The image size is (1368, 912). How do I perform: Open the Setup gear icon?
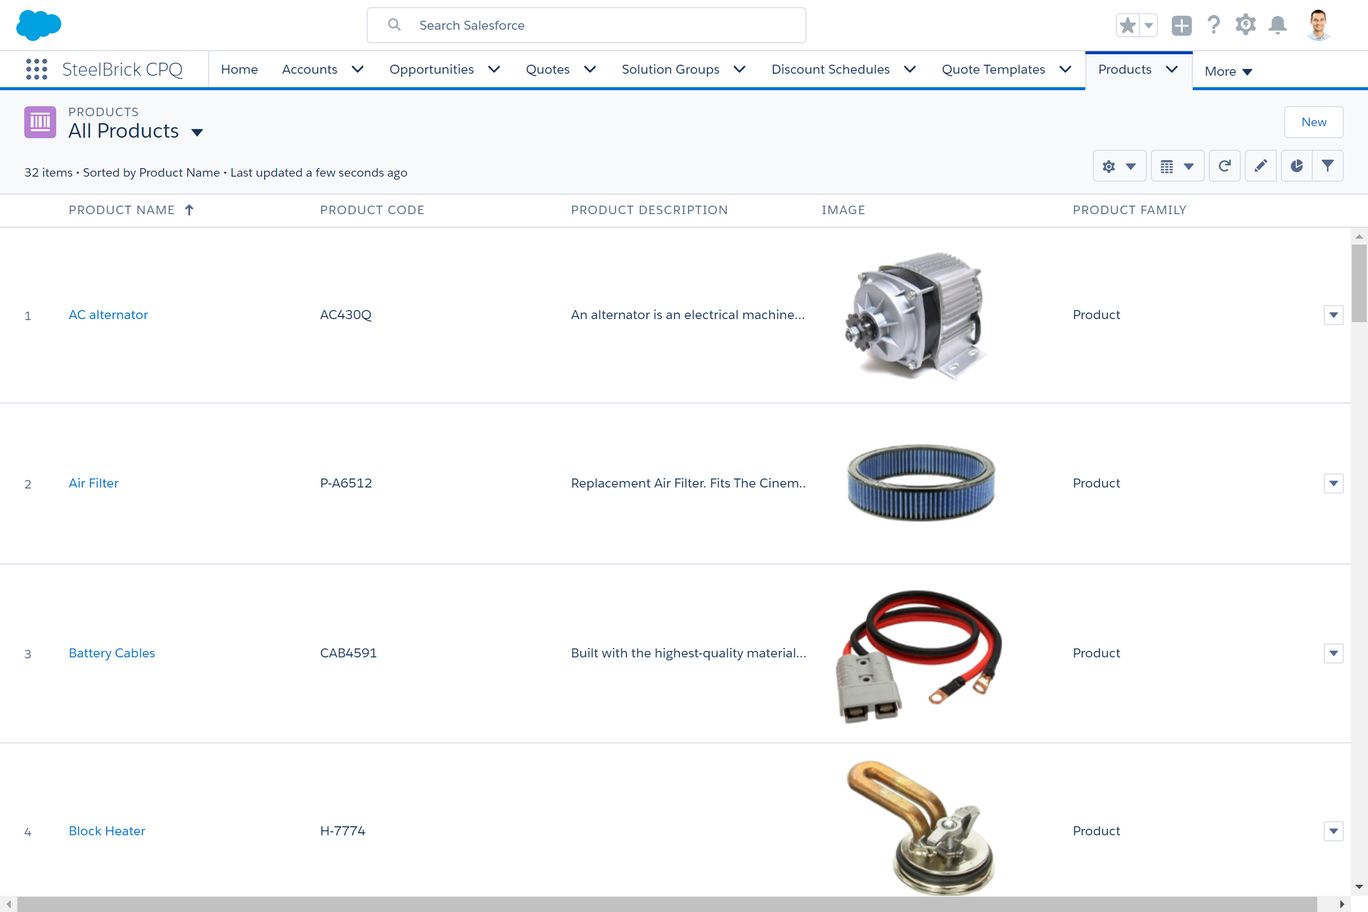pos(1245,25)
